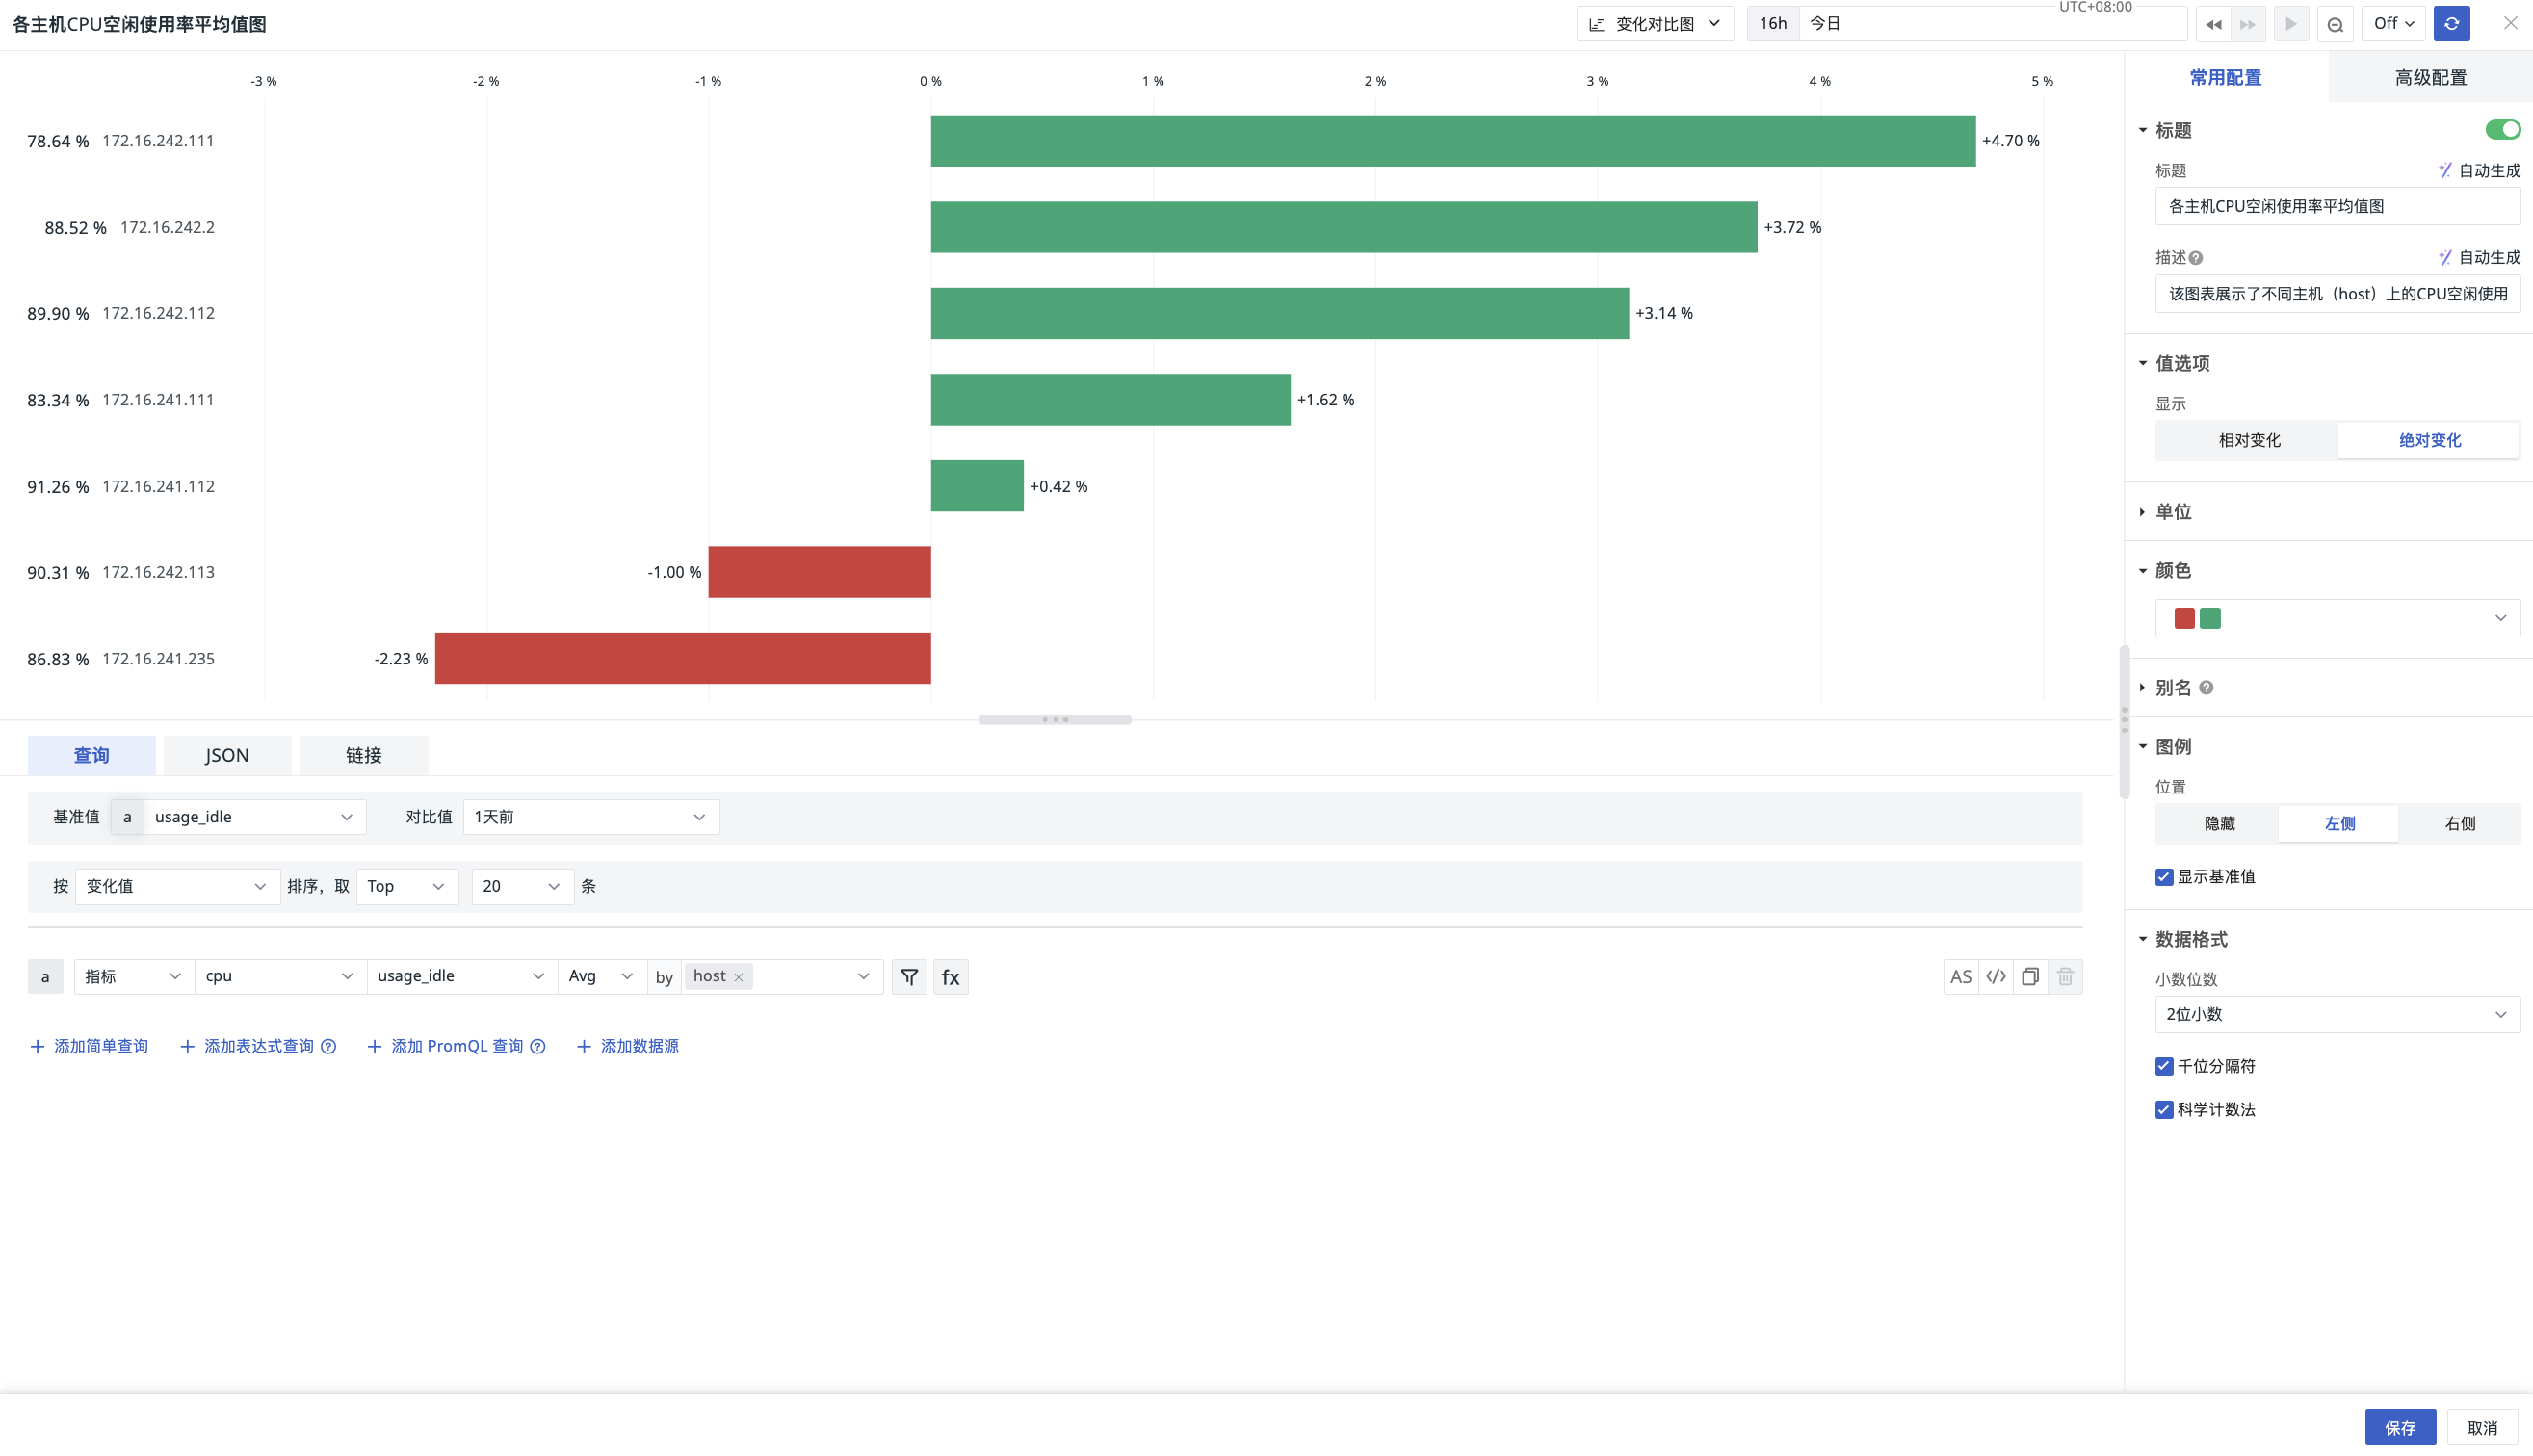Screen dimensions: 2533x1456
Task: Click the fx function icon
Action: tap(950, 977)
